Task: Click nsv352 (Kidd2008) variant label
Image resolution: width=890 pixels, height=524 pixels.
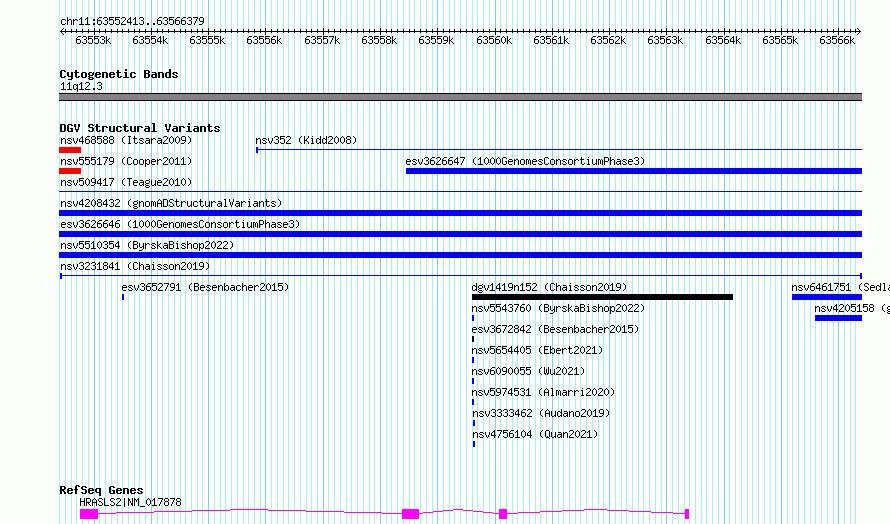Action: pyautogui.click(x=306, y=140)
